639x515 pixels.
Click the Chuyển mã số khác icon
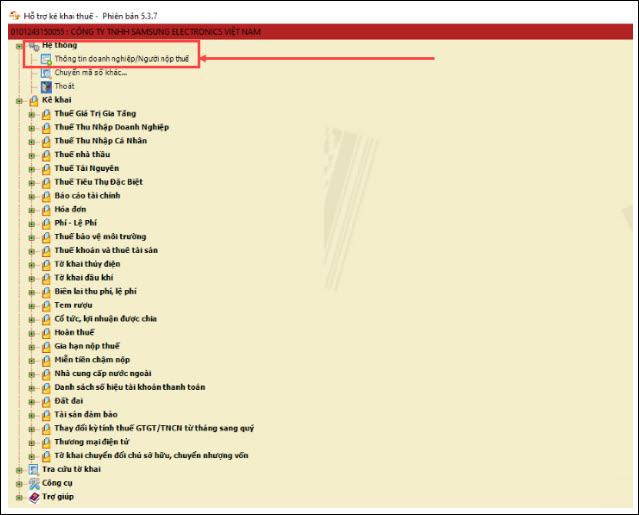click(45, 73)
